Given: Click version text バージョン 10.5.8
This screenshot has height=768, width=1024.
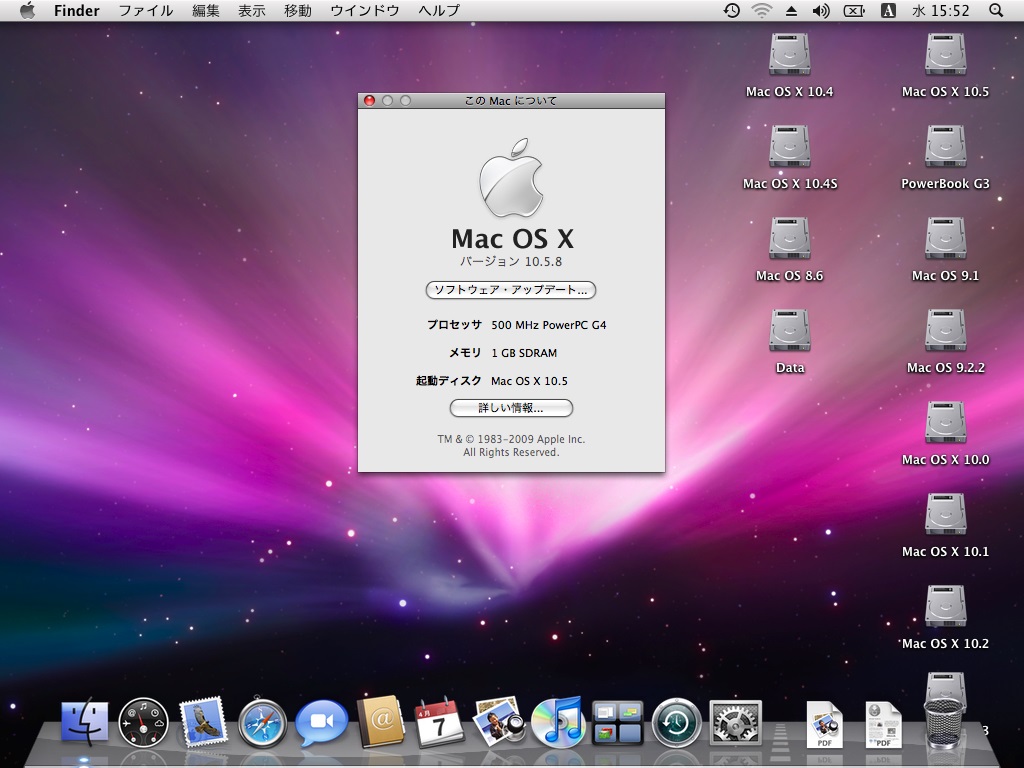Looking at the screenshot, I should tap(511, 261).
